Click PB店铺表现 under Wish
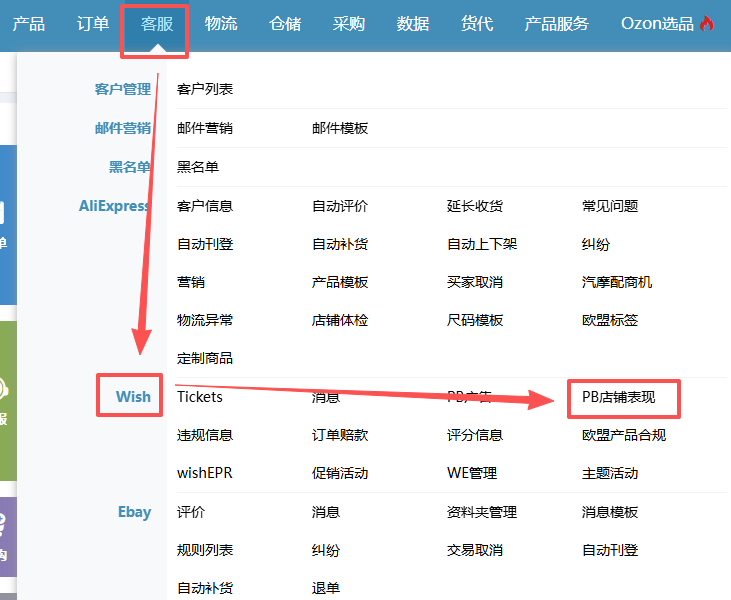The width and height of the screenshot is (731, 600). (619, 397)
